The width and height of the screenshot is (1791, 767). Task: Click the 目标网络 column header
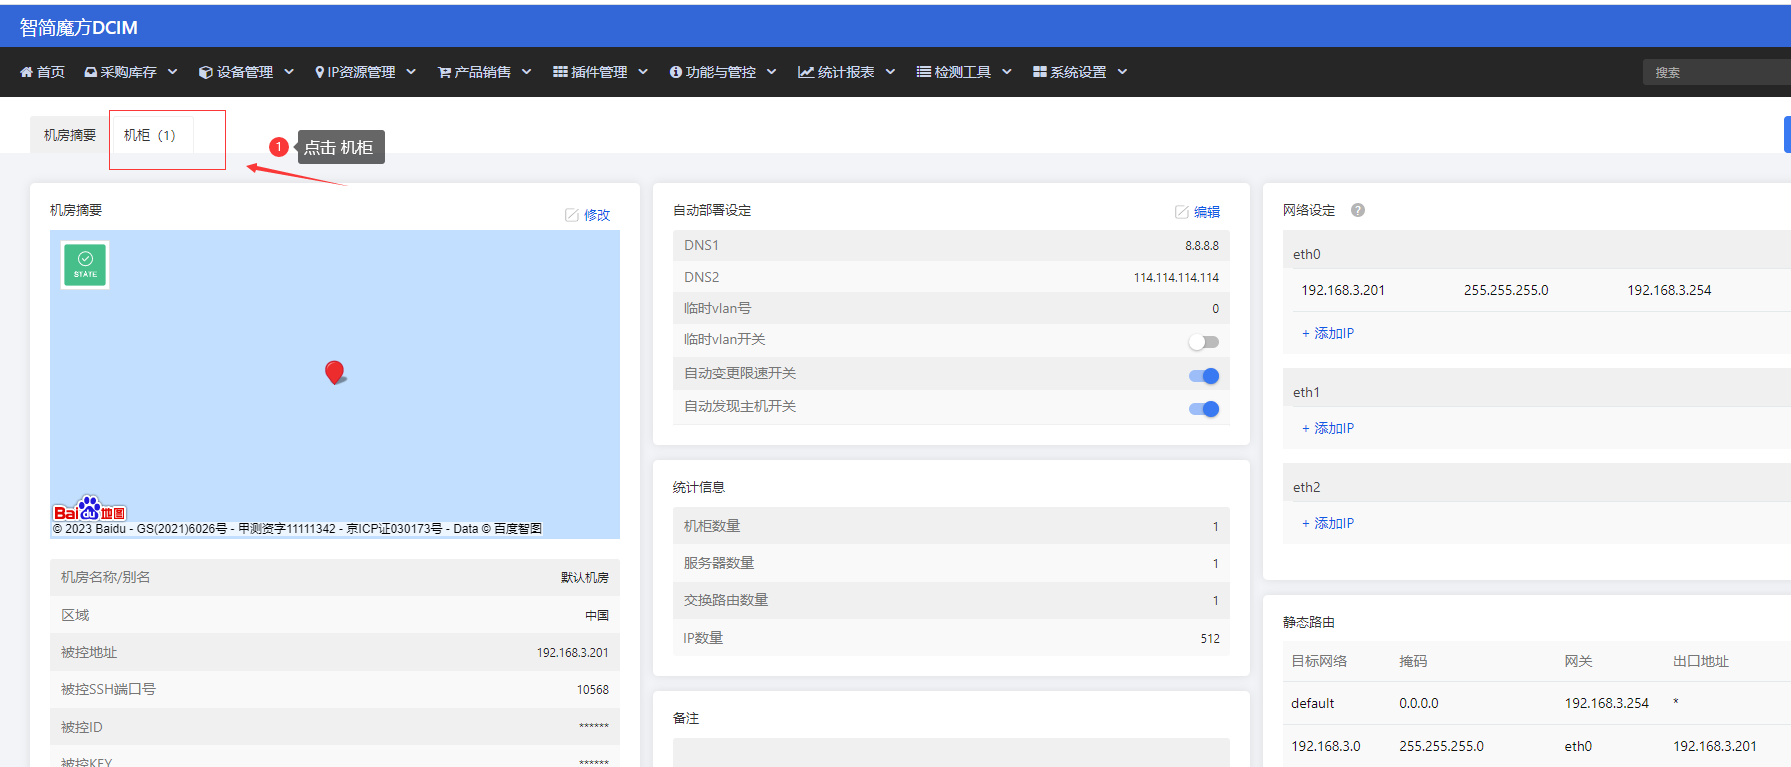[x=1319, y=661]
